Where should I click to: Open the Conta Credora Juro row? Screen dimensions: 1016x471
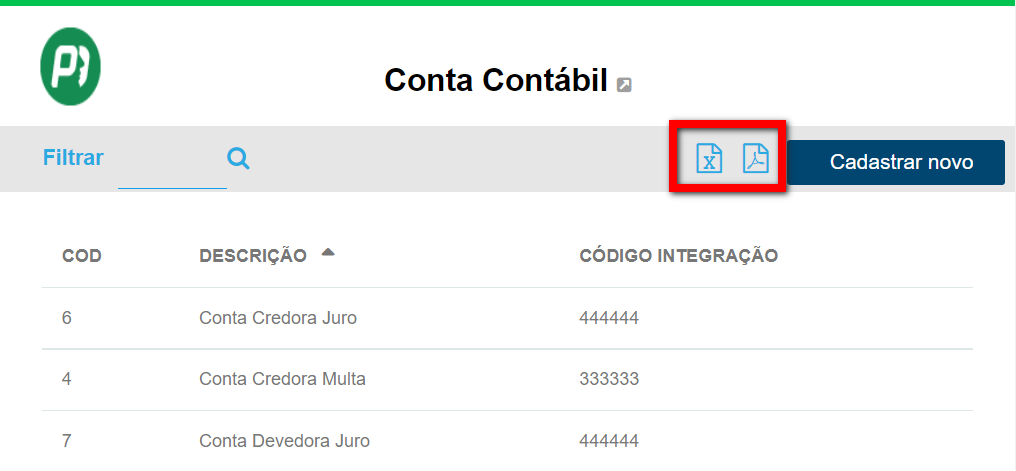pos(278,318)
